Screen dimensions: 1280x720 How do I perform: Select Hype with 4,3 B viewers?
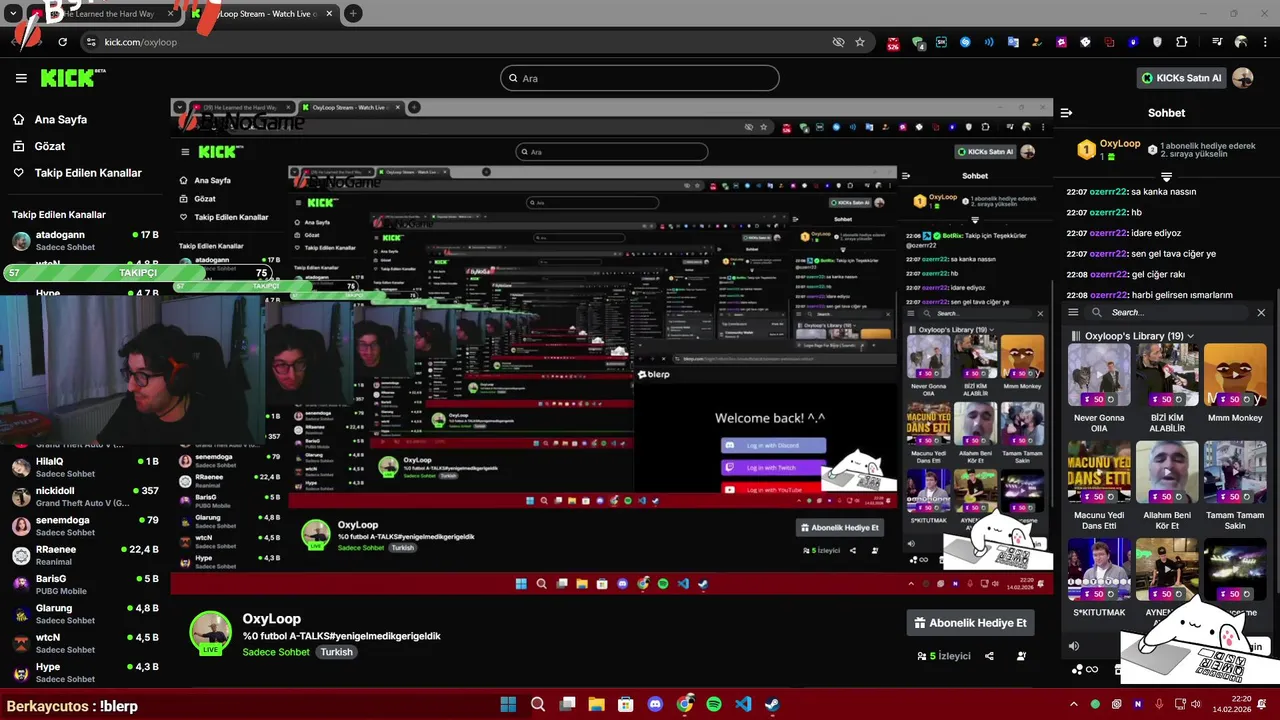85,672
